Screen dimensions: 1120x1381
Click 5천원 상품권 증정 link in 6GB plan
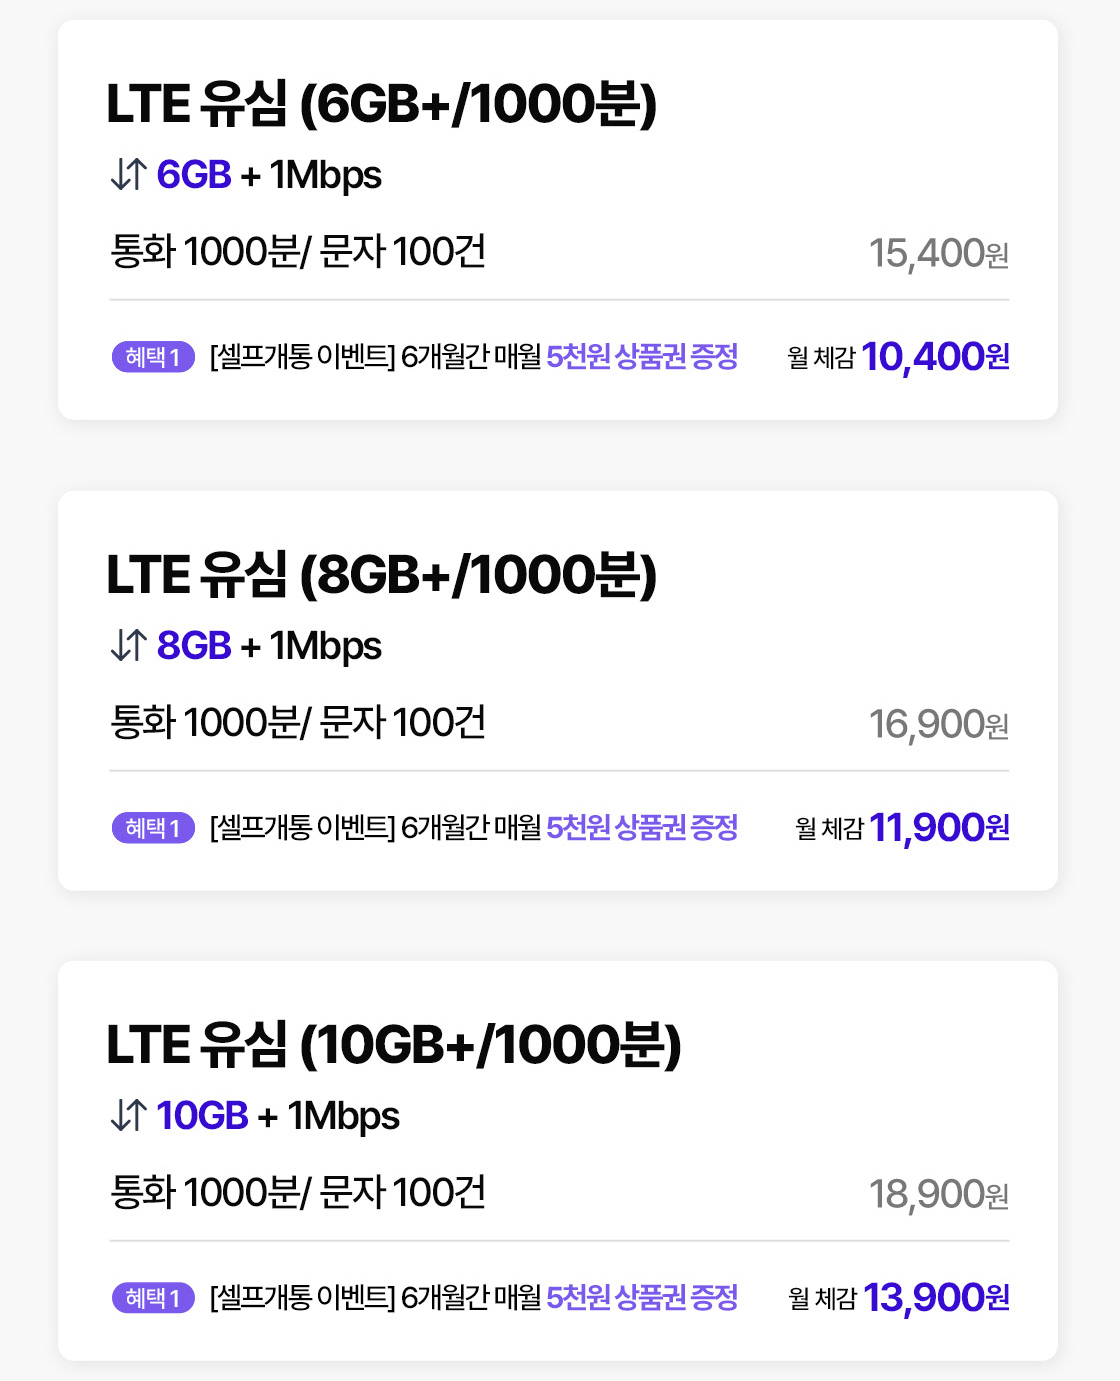click(x=642, y=357)
